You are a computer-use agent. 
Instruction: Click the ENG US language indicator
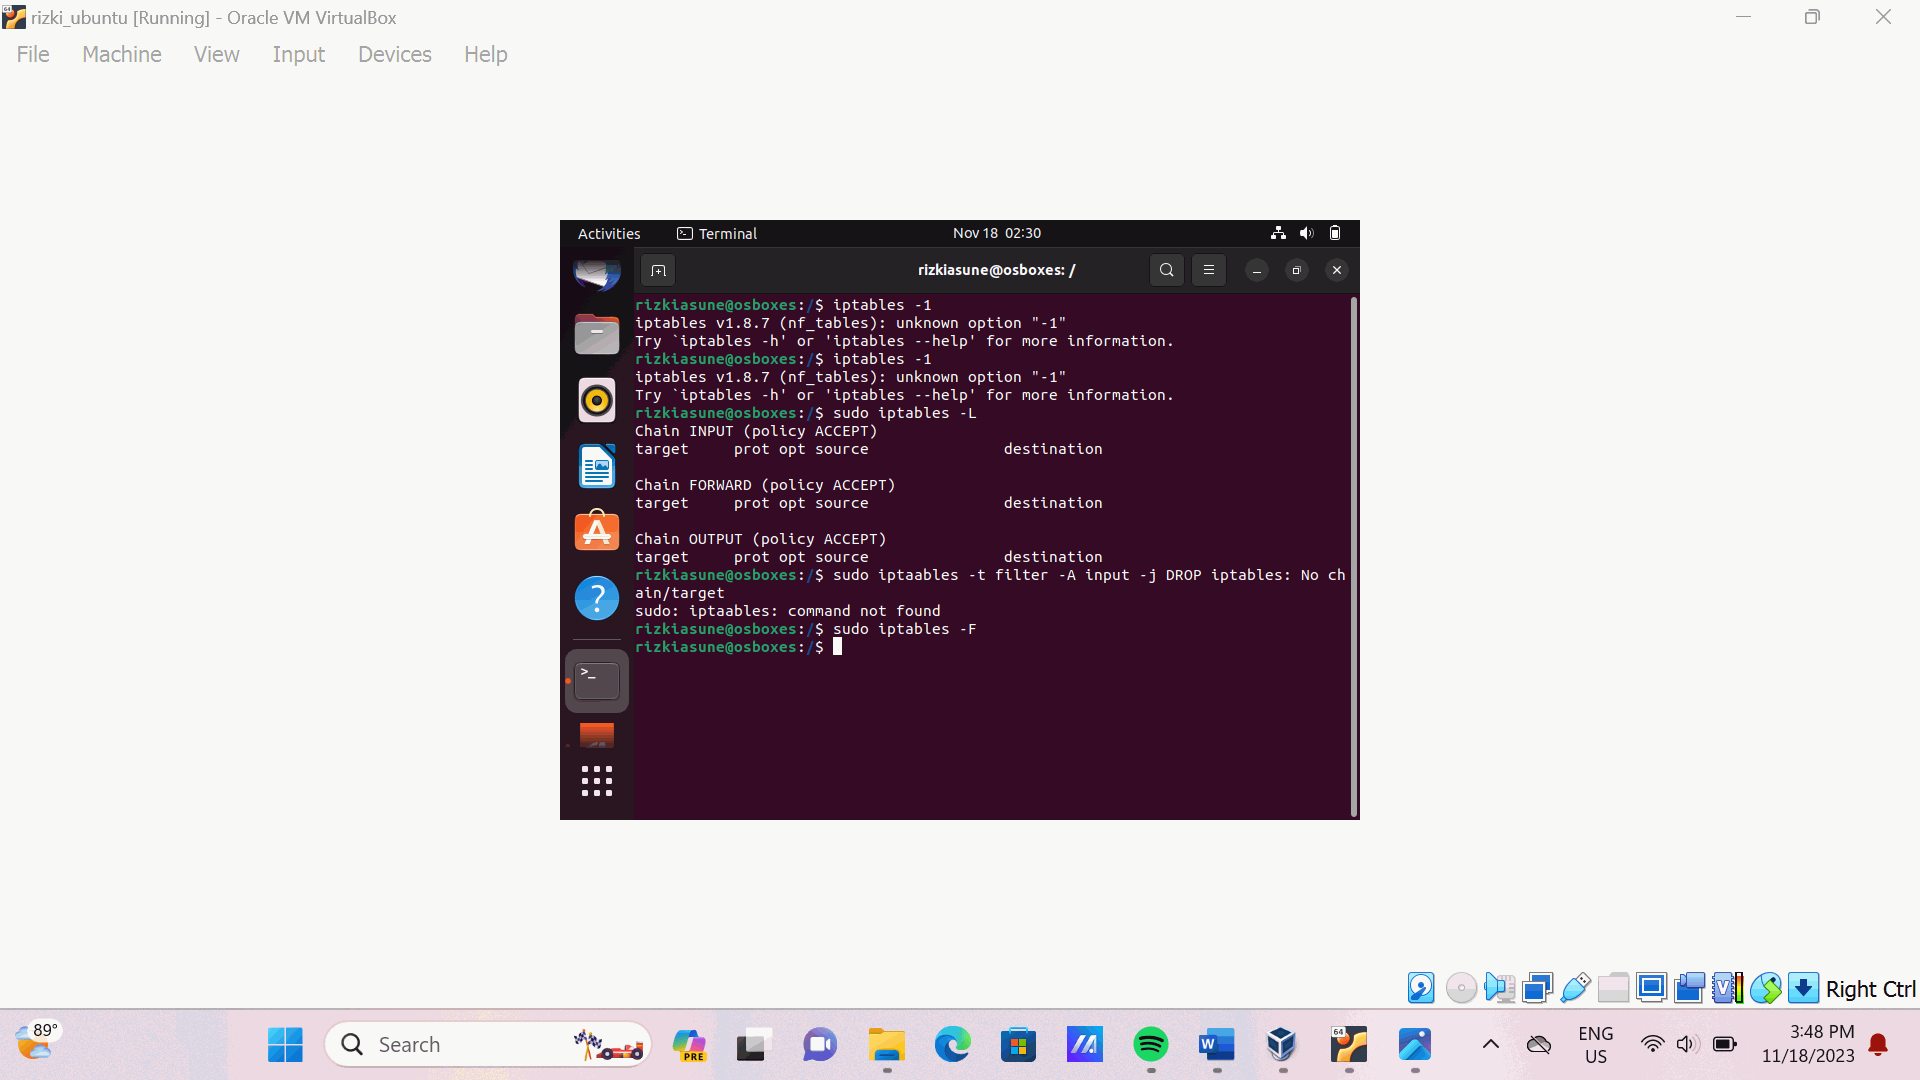coord(1596,1044)
